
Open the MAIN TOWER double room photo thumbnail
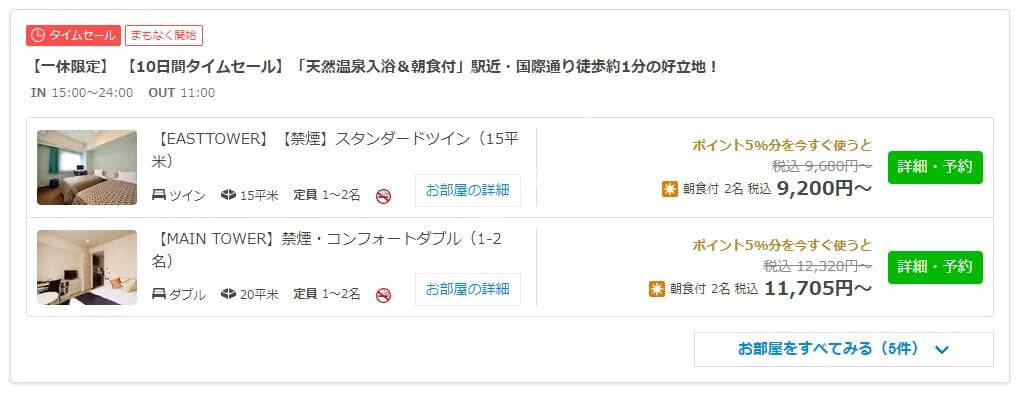pyautogui.click(x=87, y=267)
